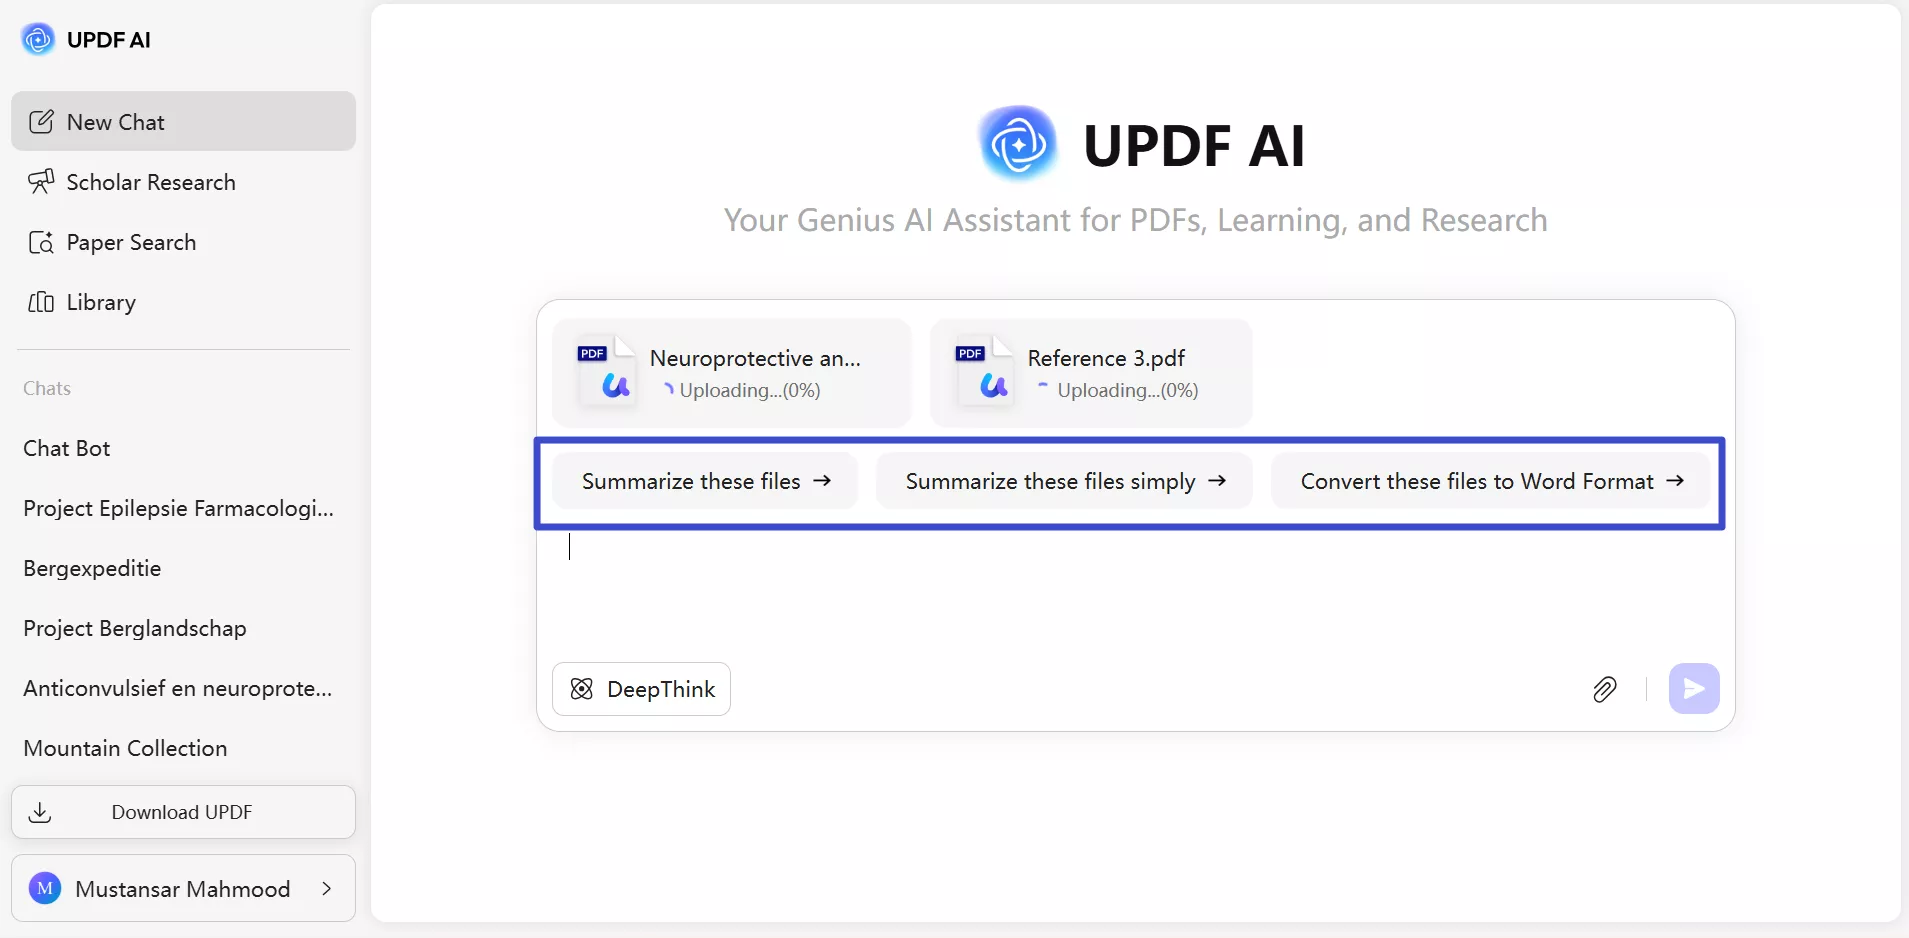Select the Scholar Research megaphone icon

click(x=42, y=182)
